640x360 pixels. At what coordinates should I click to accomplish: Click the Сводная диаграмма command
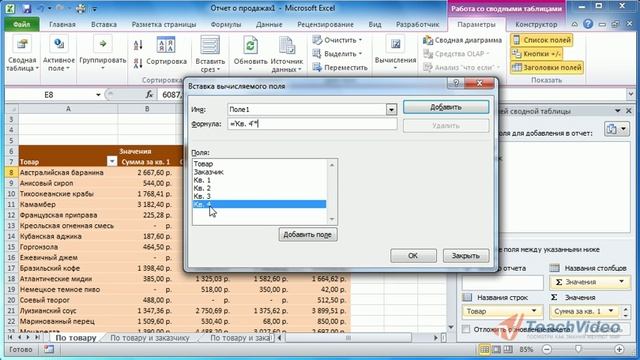pyautogui.click(x=462, y=40)
